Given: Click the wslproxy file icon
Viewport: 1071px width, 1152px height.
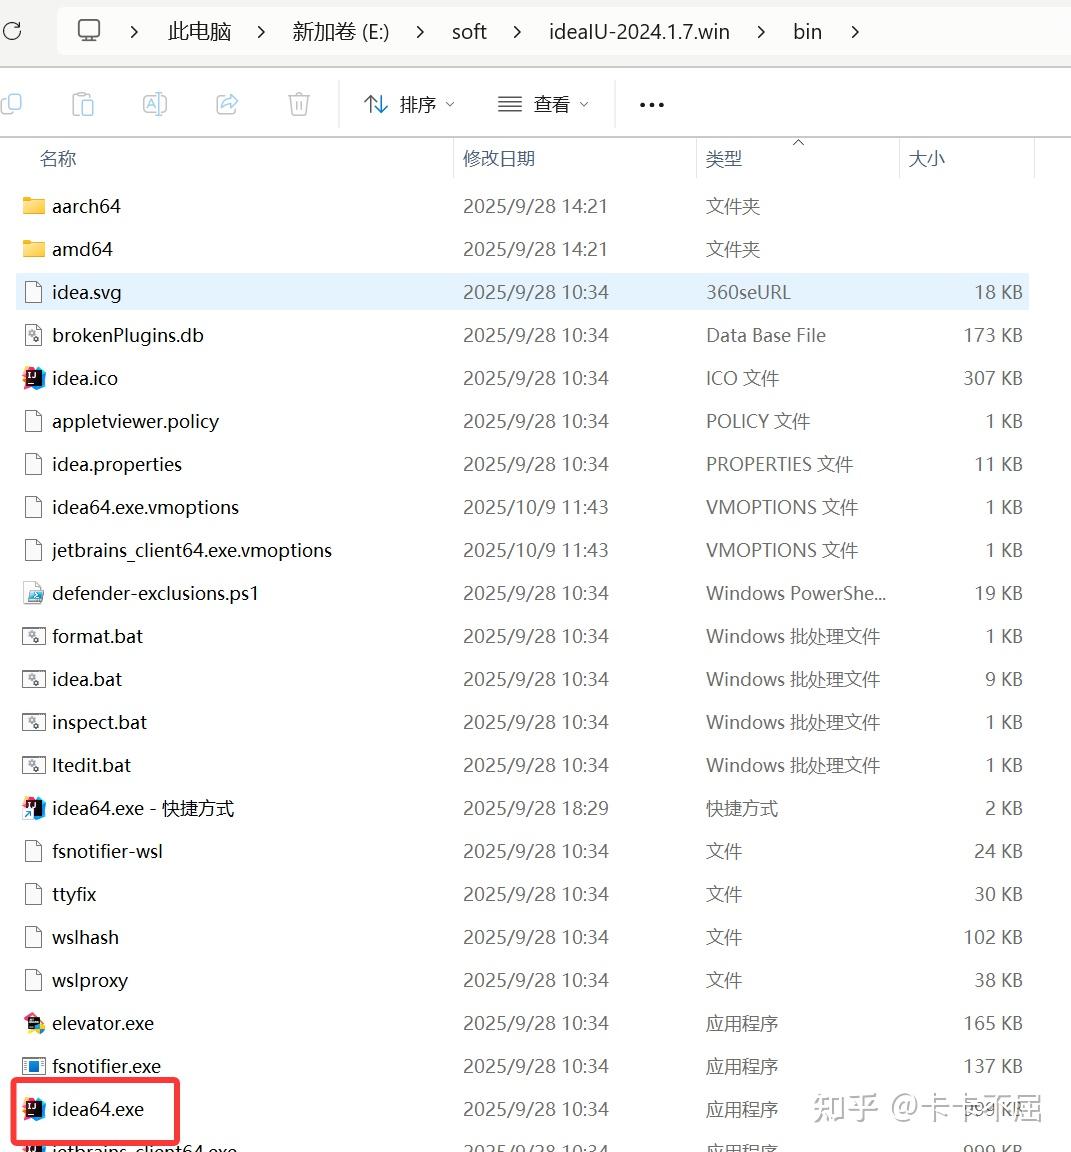Looking at the screenshot, I should 34,980.
